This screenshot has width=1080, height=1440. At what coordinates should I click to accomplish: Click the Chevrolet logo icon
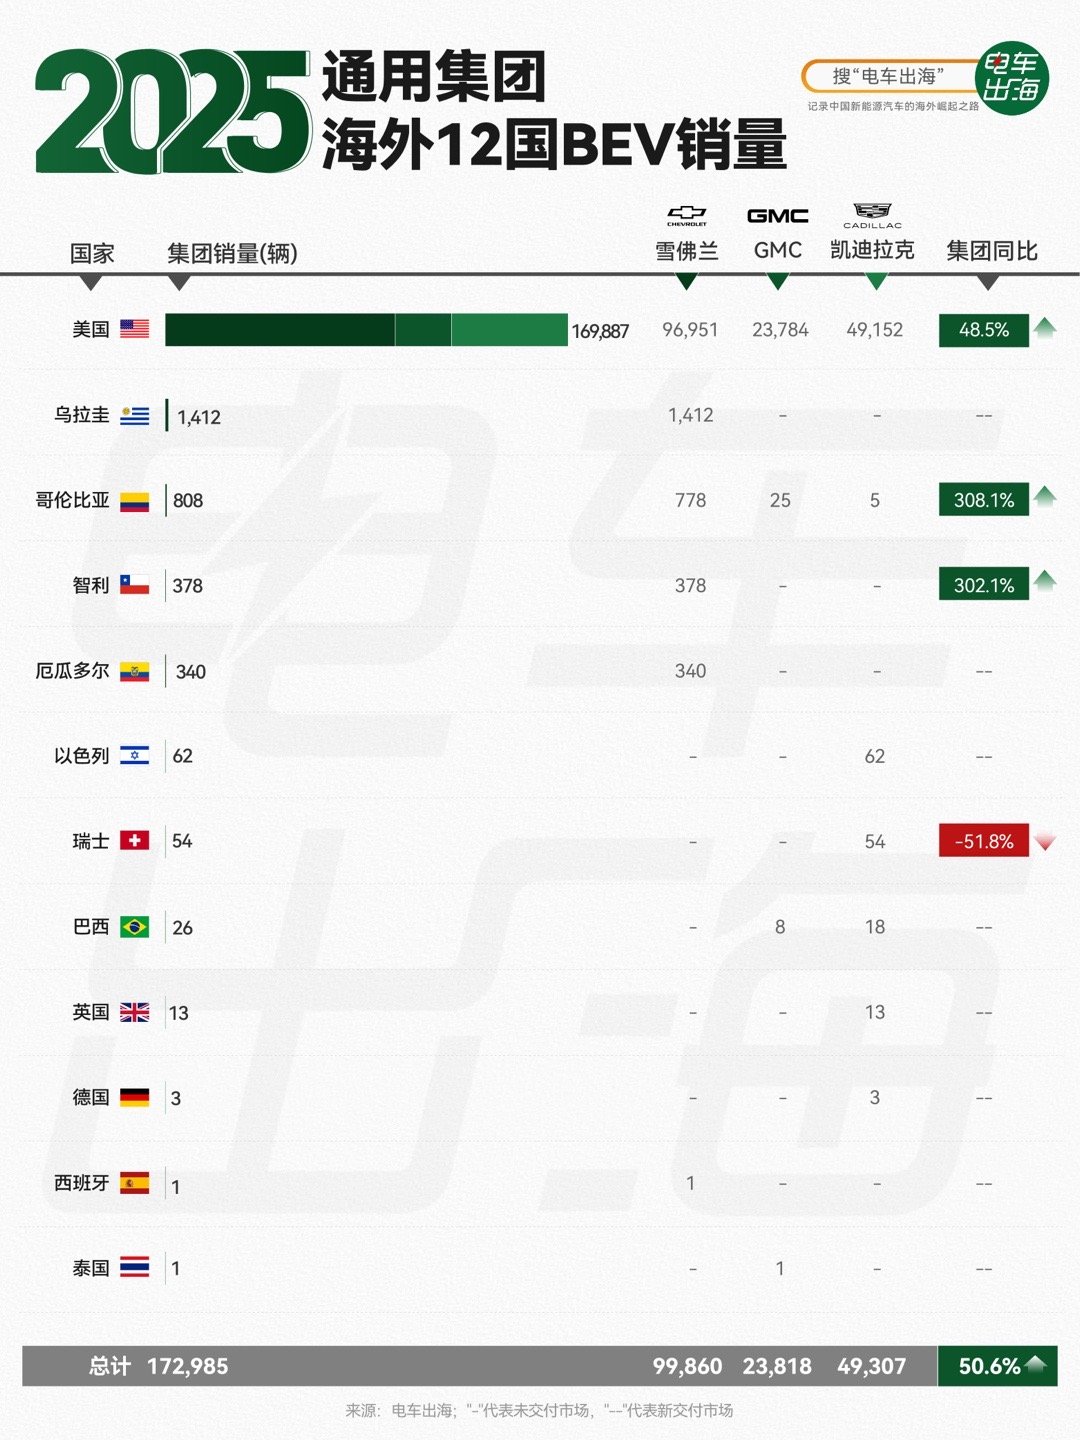(687, 215)
